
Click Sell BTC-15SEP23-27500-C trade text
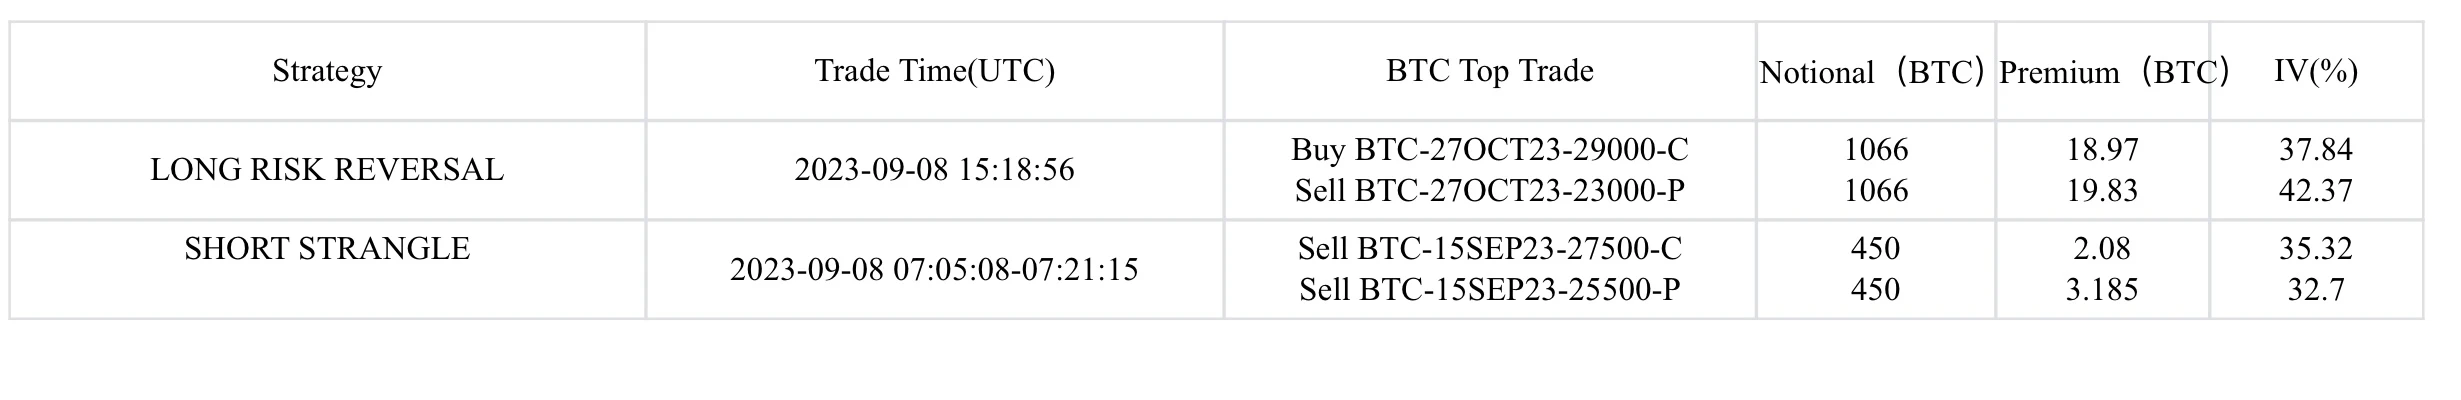[x=1489, y=249]
